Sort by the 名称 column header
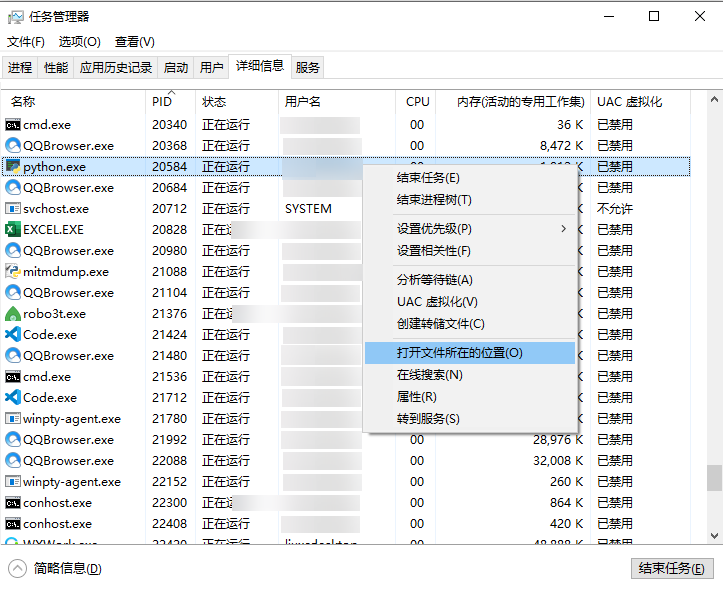 (74, 102)
